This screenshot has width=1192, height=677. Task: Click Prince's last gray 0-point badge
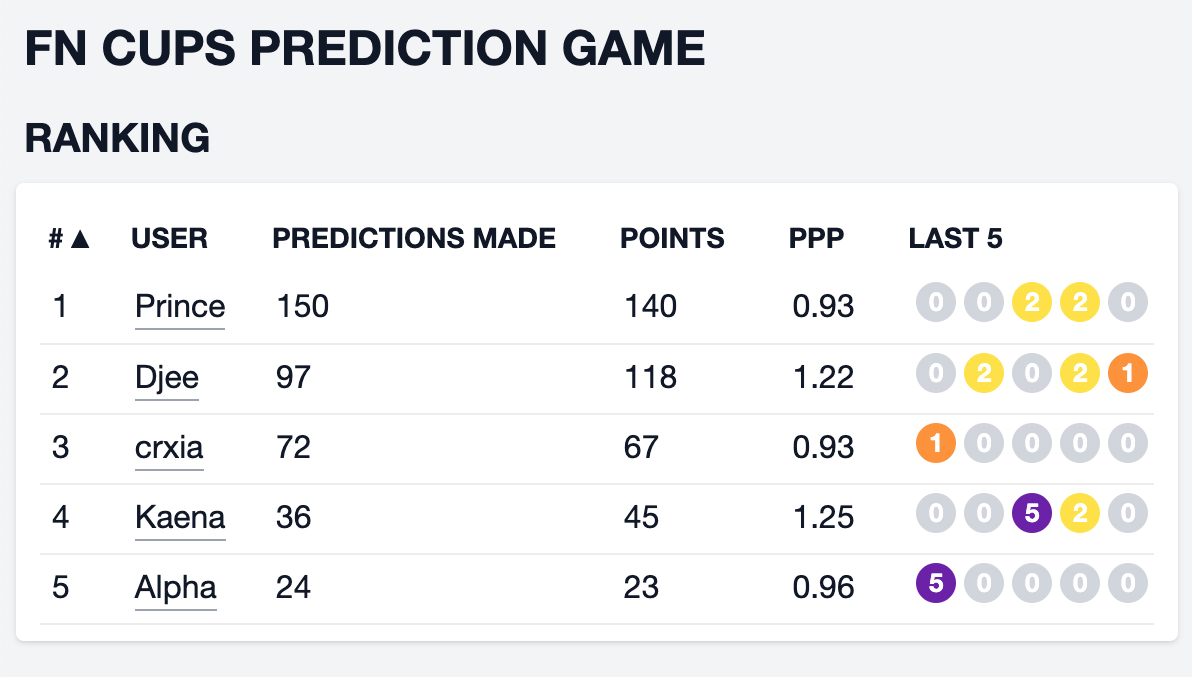coord(1128,304)
